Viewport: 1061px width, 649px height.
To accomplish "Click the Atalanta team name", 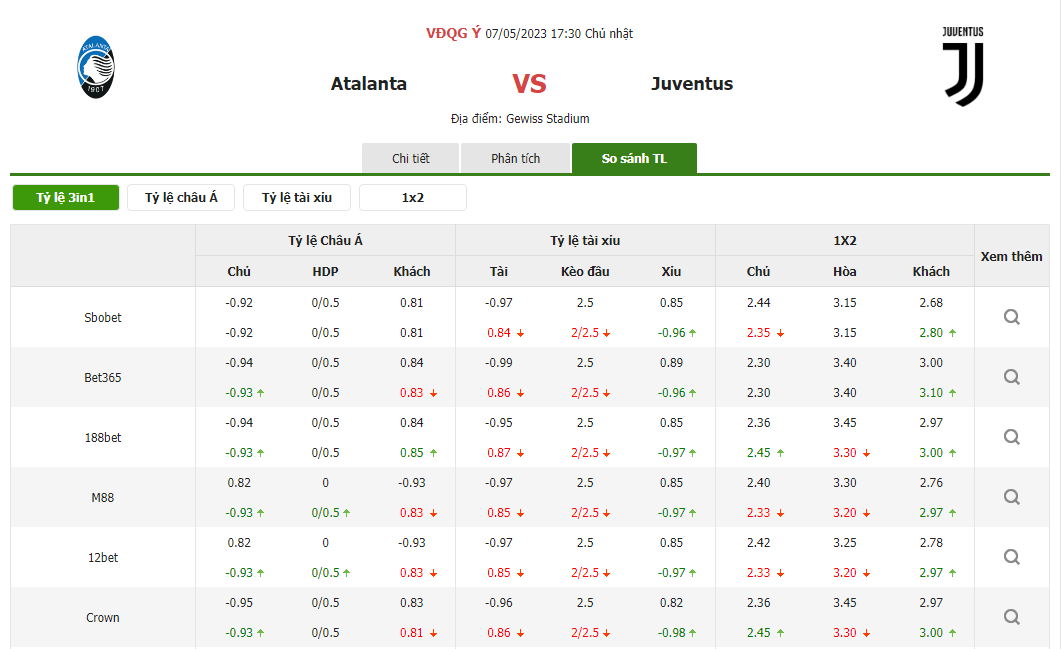I will [x=369, y=84].
